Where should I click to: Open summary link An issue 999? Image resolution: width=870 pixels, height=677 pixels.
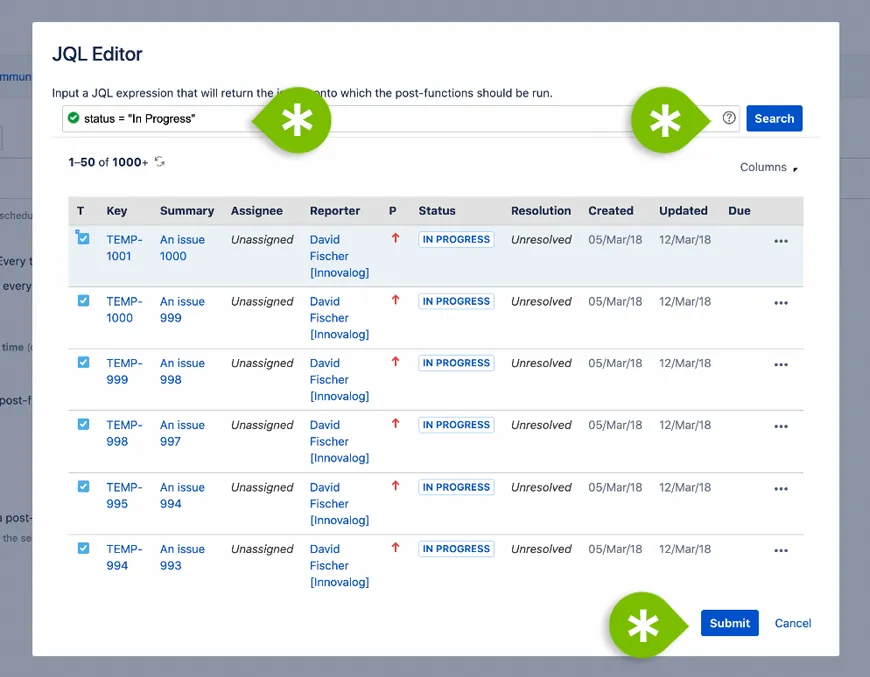[x=182, y=309]
